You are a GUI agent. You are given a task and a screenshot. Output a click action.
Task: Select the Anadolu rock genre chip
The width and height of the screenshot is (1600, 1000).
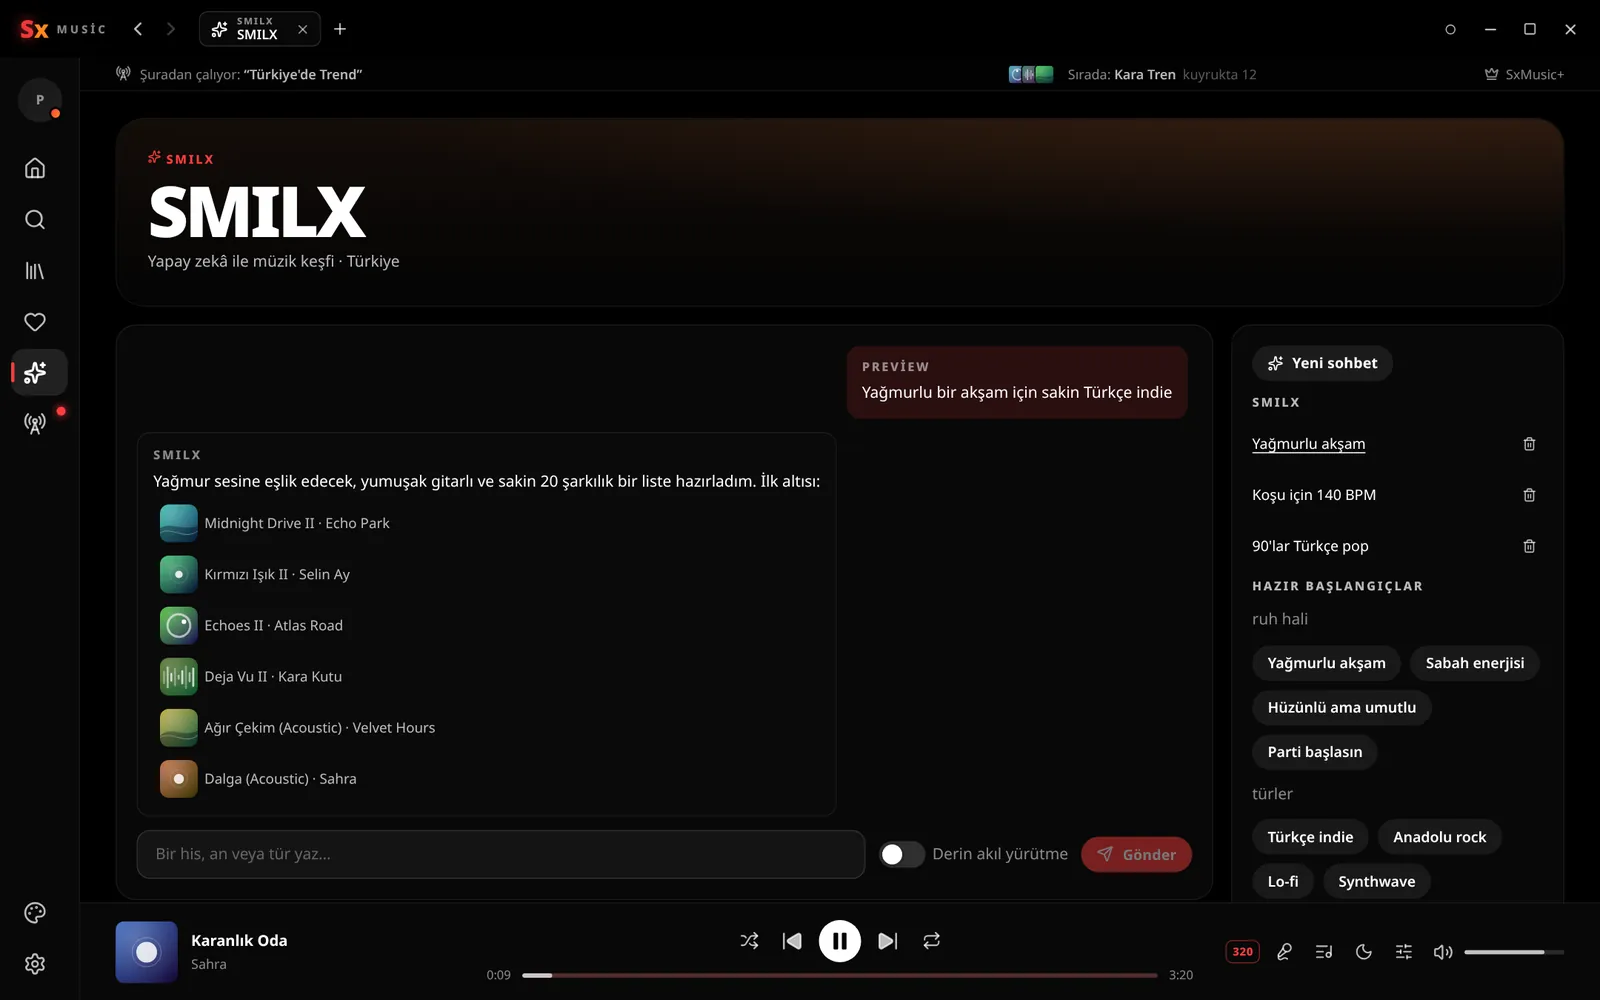1440,837
